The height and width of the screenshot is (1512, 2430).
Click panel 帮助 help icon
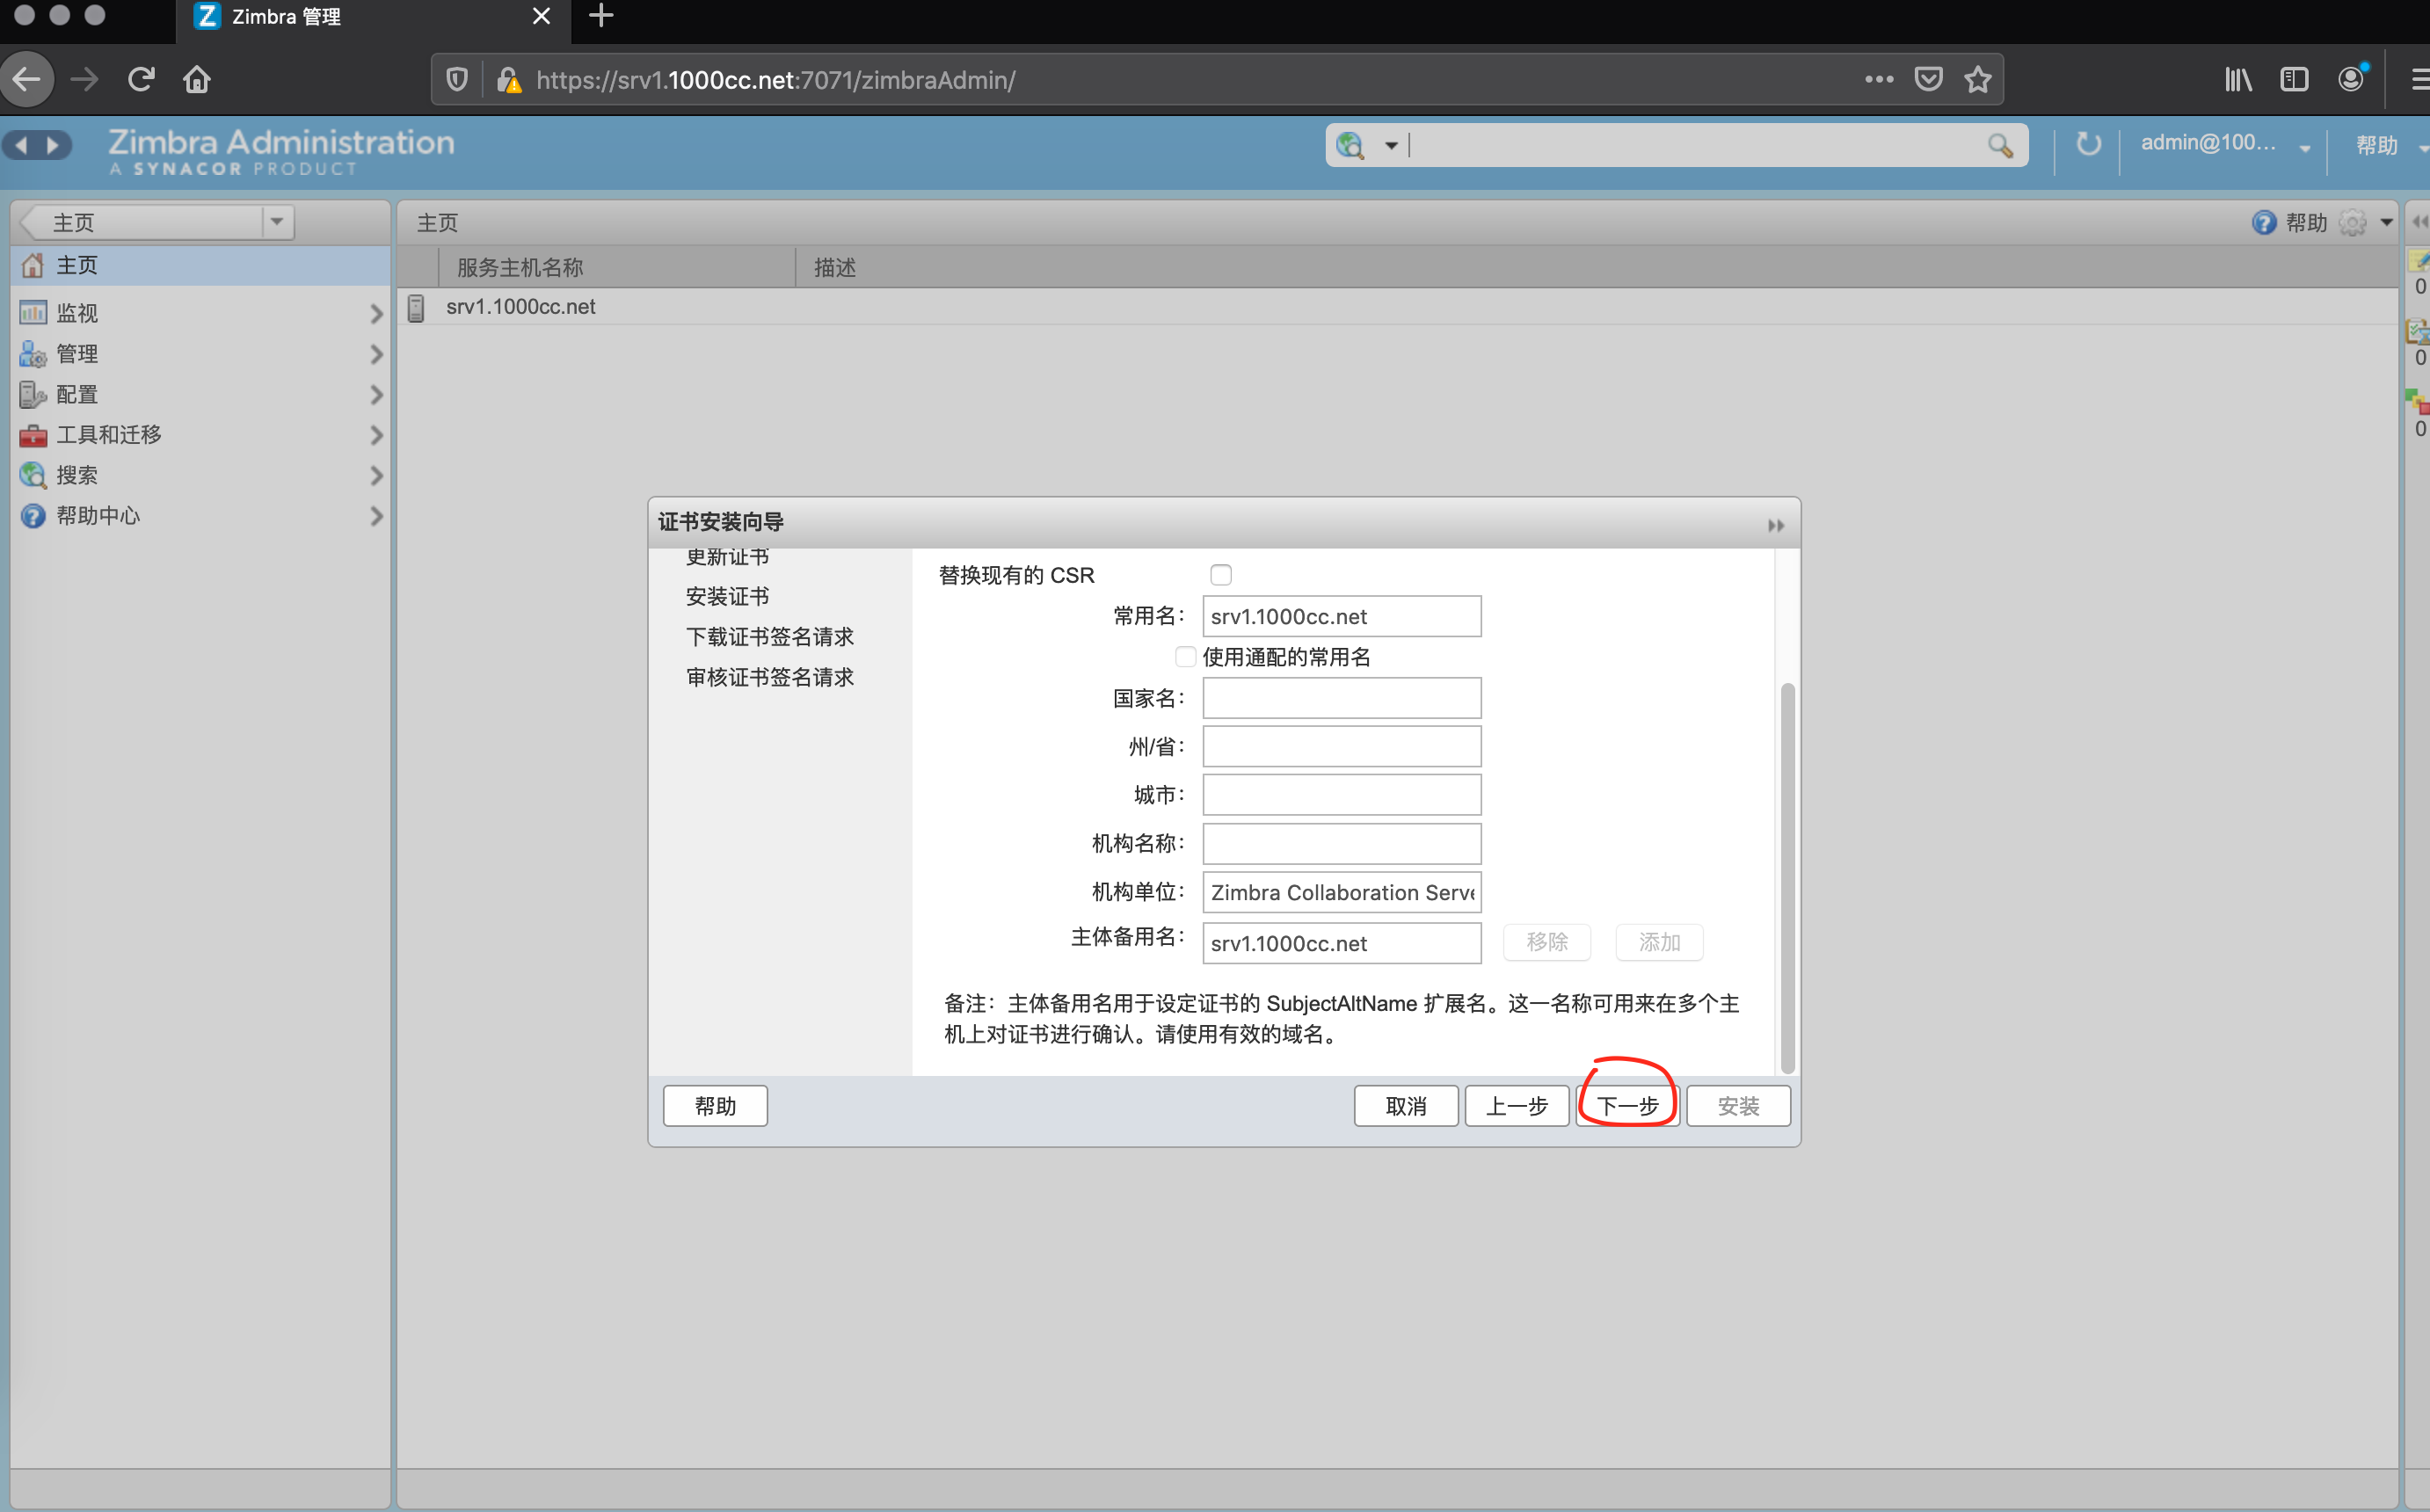point(2264,222)
